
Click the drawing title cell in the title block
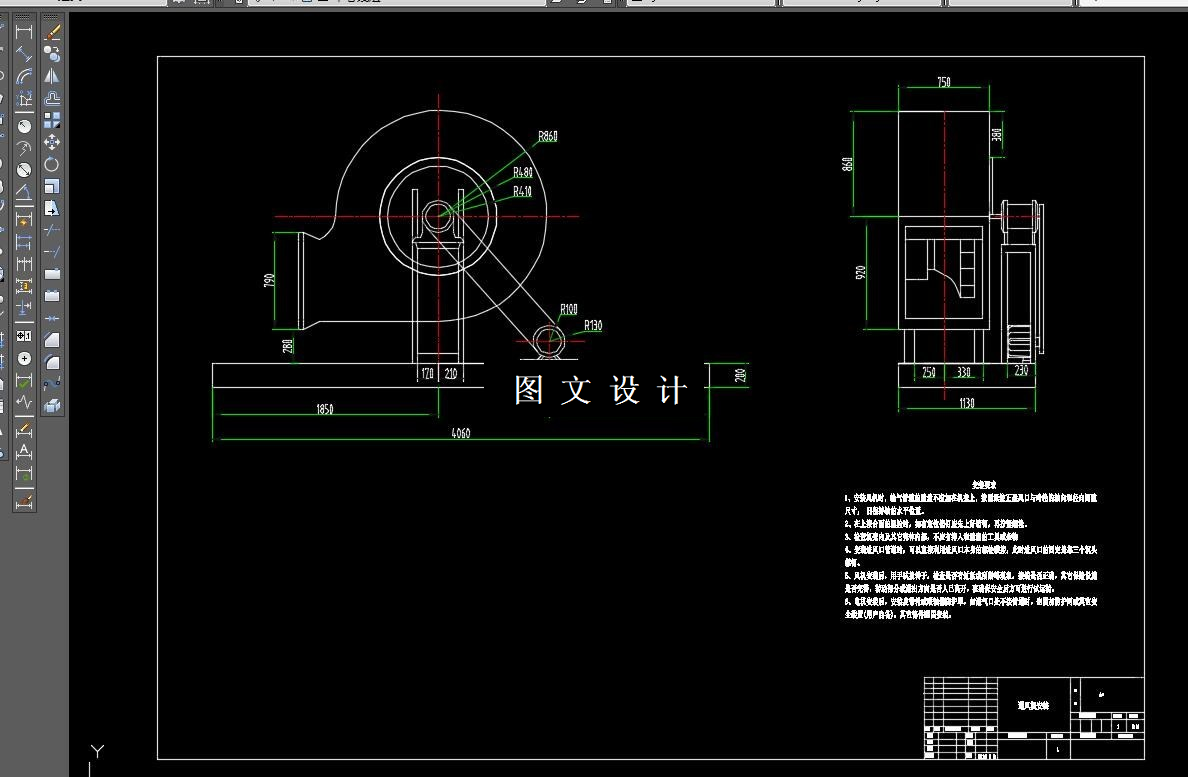tap(1033, 705)
